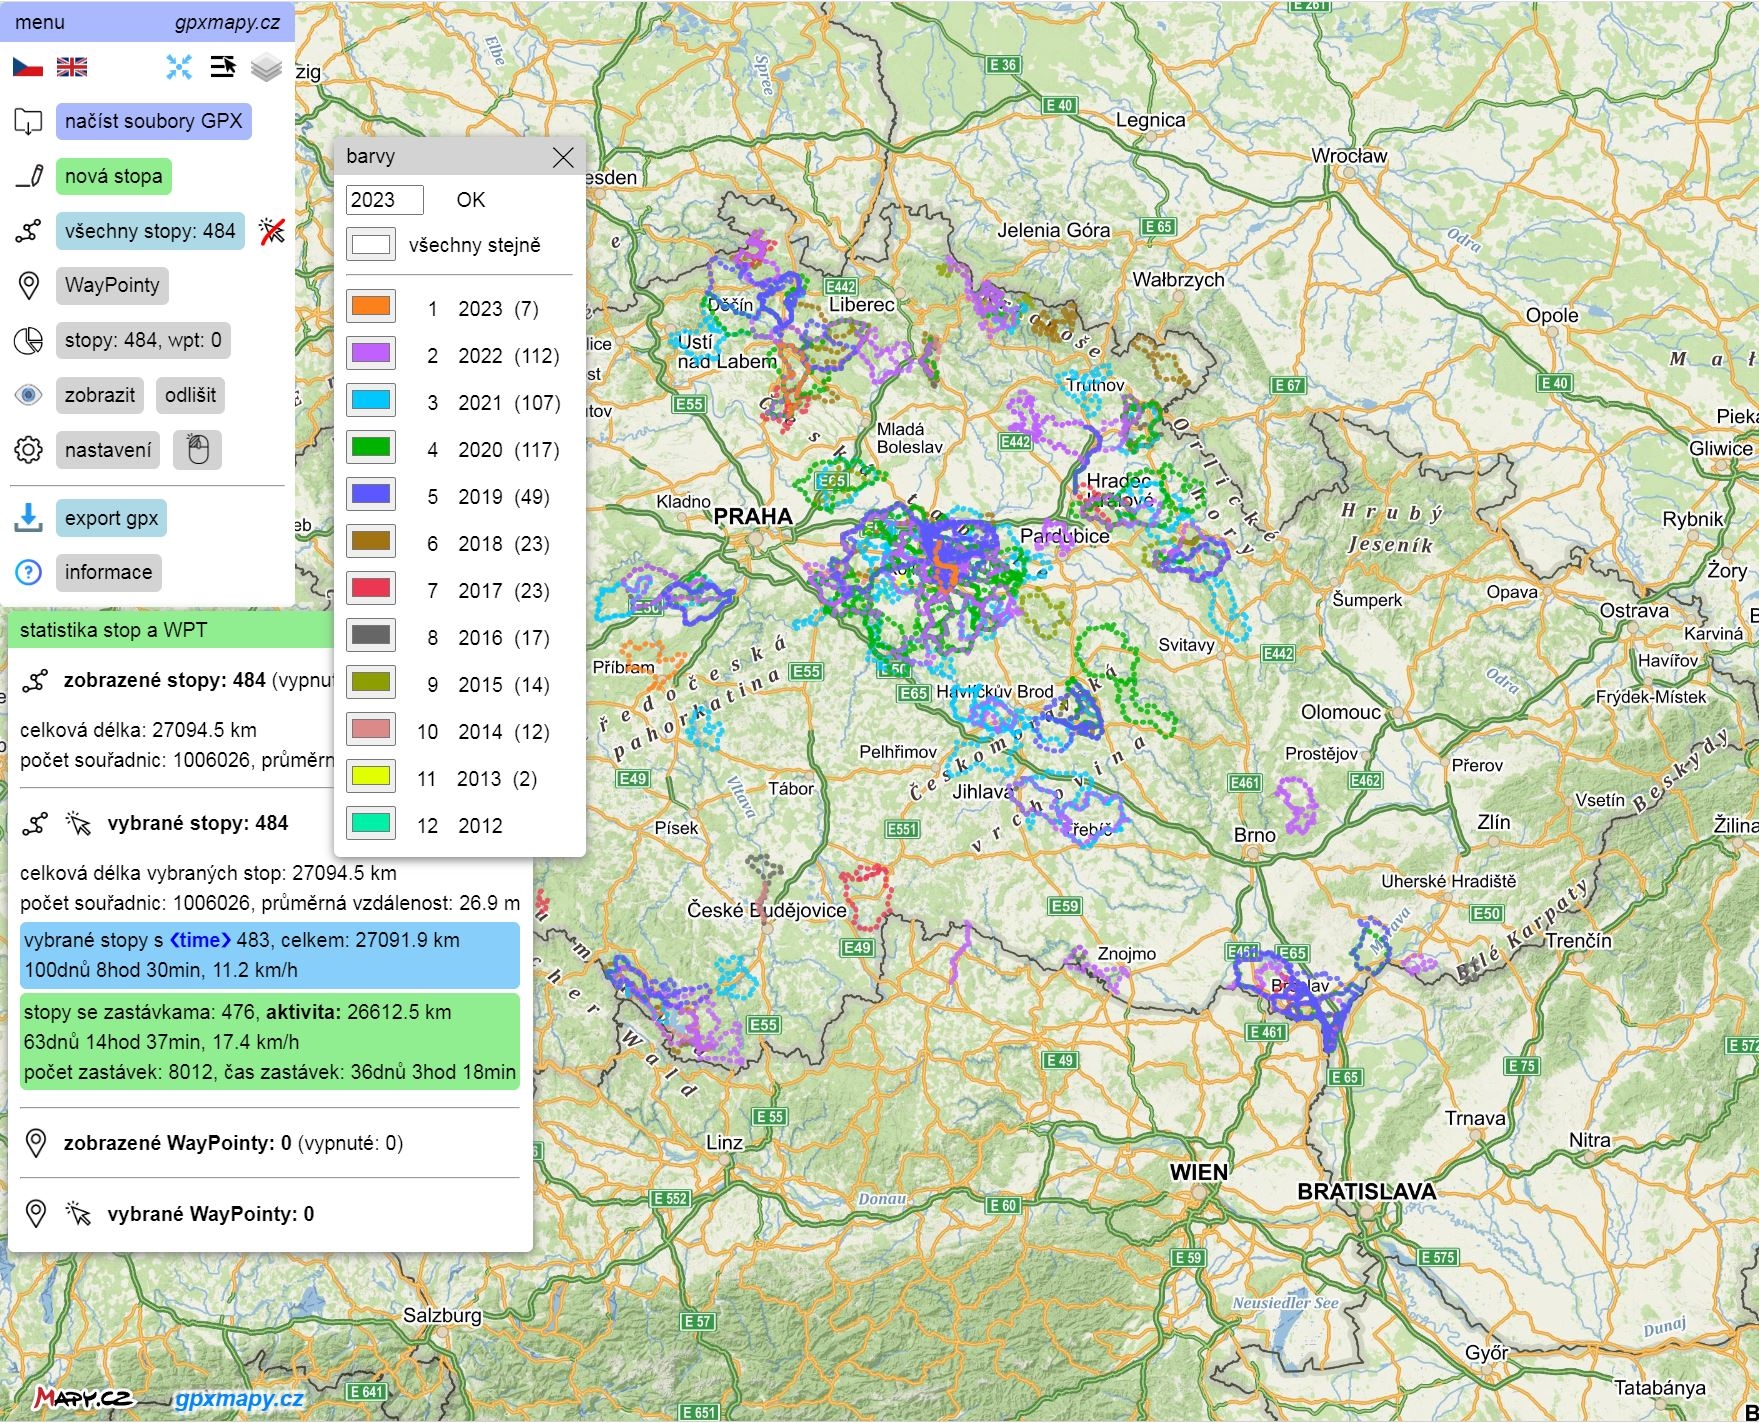Toggle the eye visibility icon
The height and width of the screenshot is (1423, 1759).
tap(28, 395)
